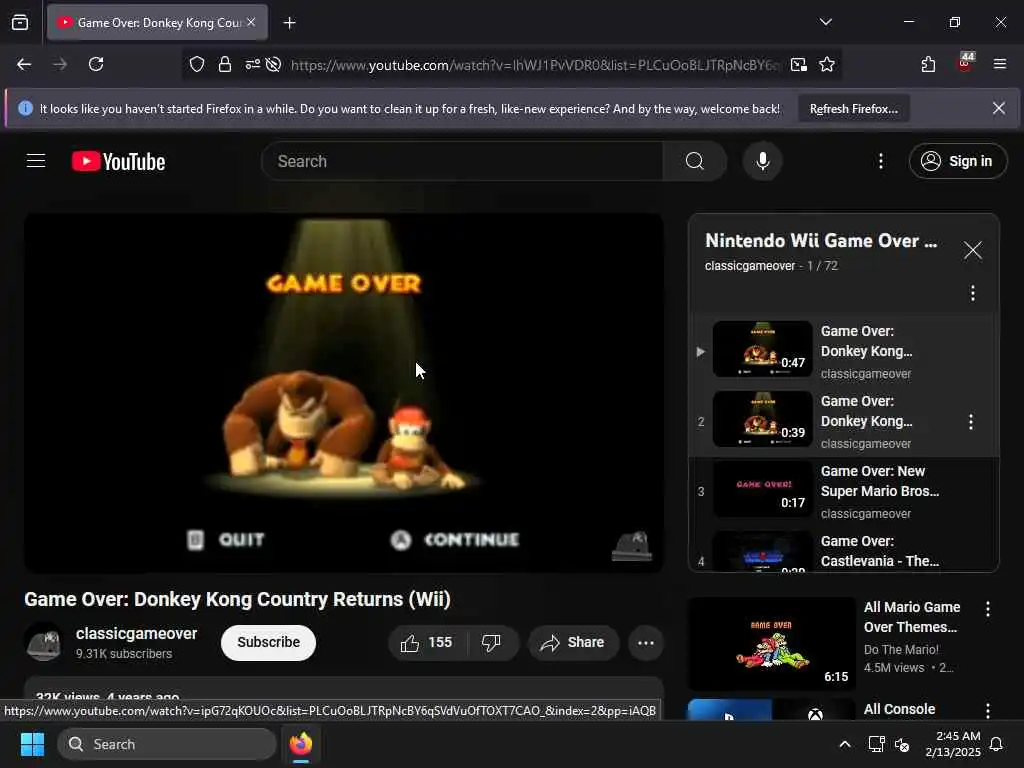Open the tracking protection shield icon

197,64
